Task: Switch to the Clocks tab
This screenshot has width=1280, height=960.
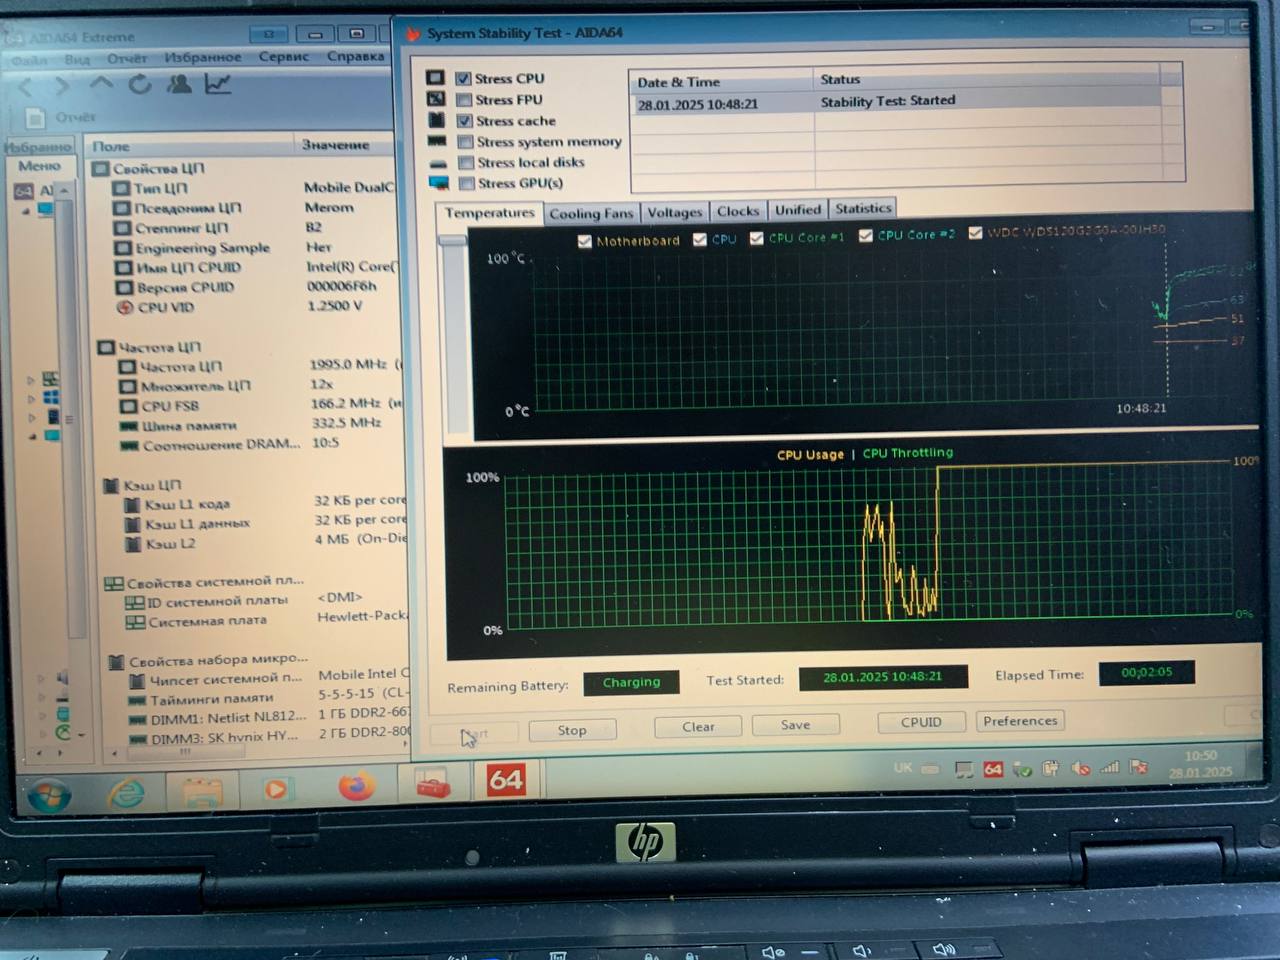Action: tap(738, 211)
